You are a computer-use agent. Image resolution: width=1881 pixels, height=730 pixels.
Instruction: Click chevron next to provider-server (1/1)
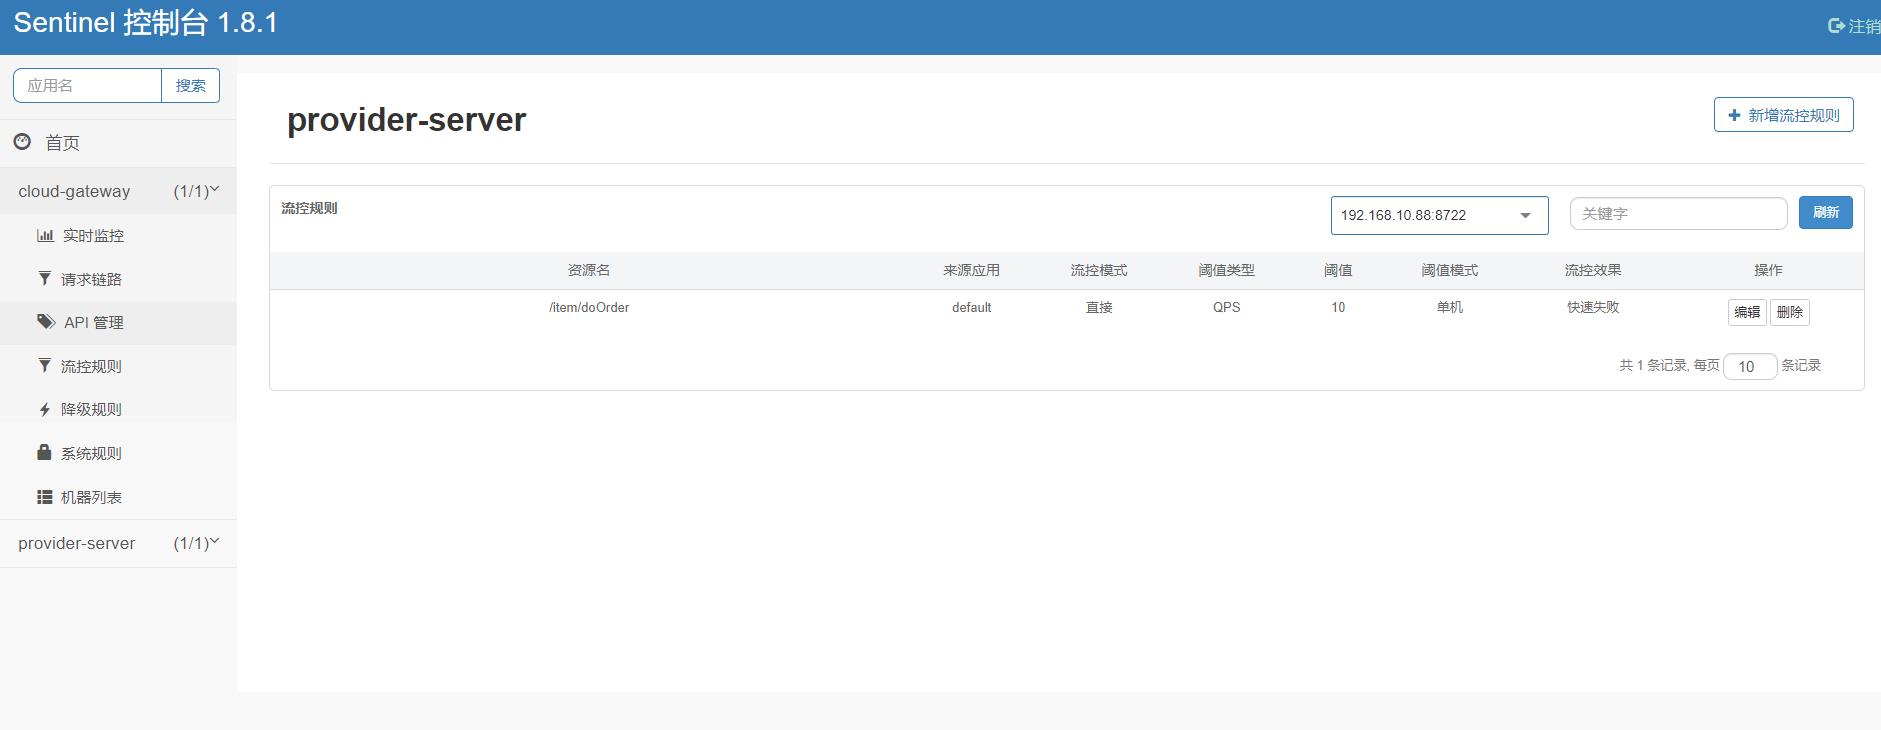point(214,541)
